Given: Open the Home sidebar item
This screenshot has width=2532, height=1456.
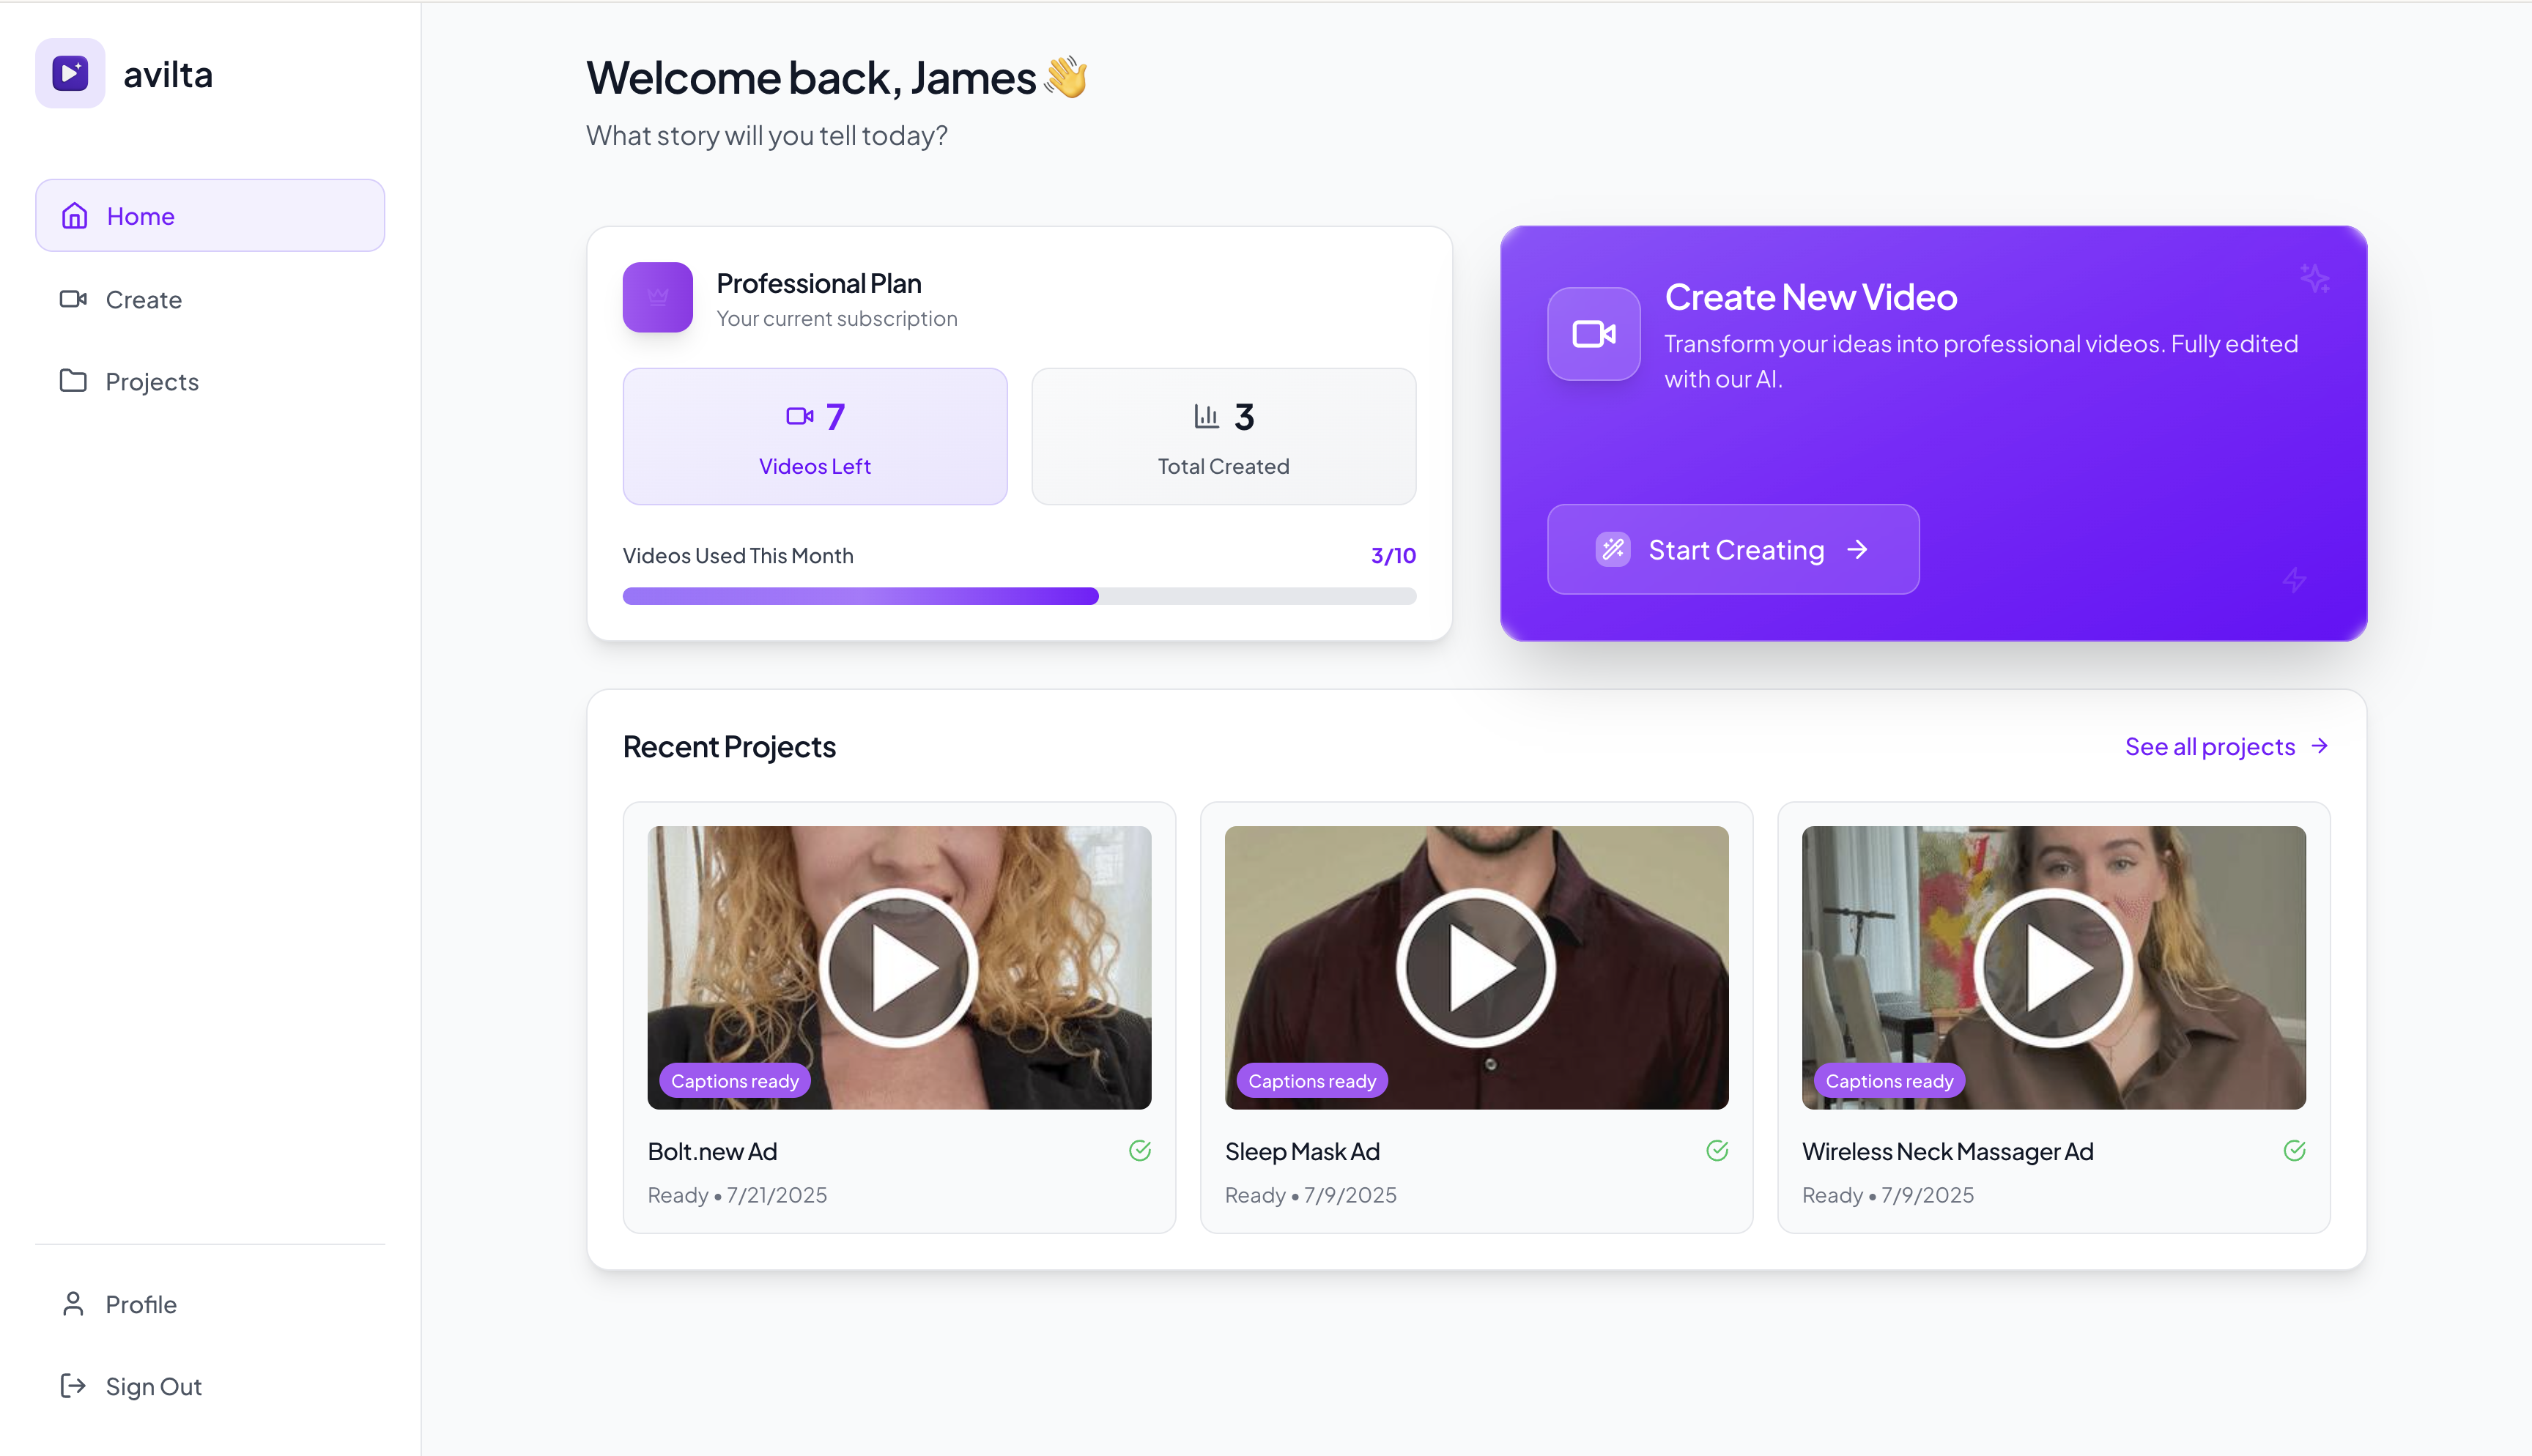Looking at the screenshot, I should 210,216.
